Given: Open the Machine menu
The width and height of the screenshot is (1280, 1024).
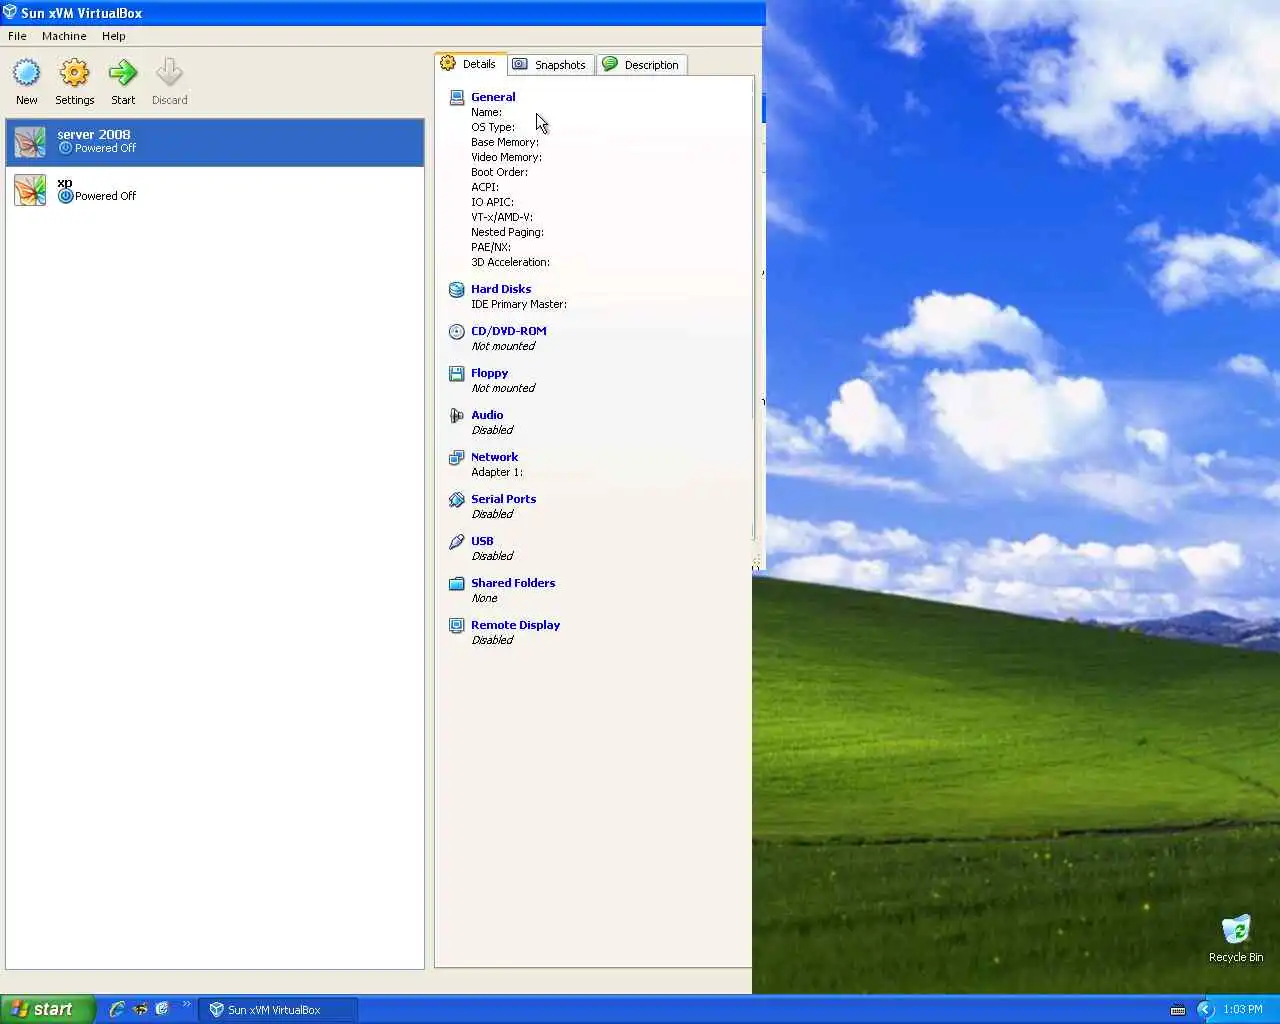Looking at the screenshot, I should coord(64,36).
